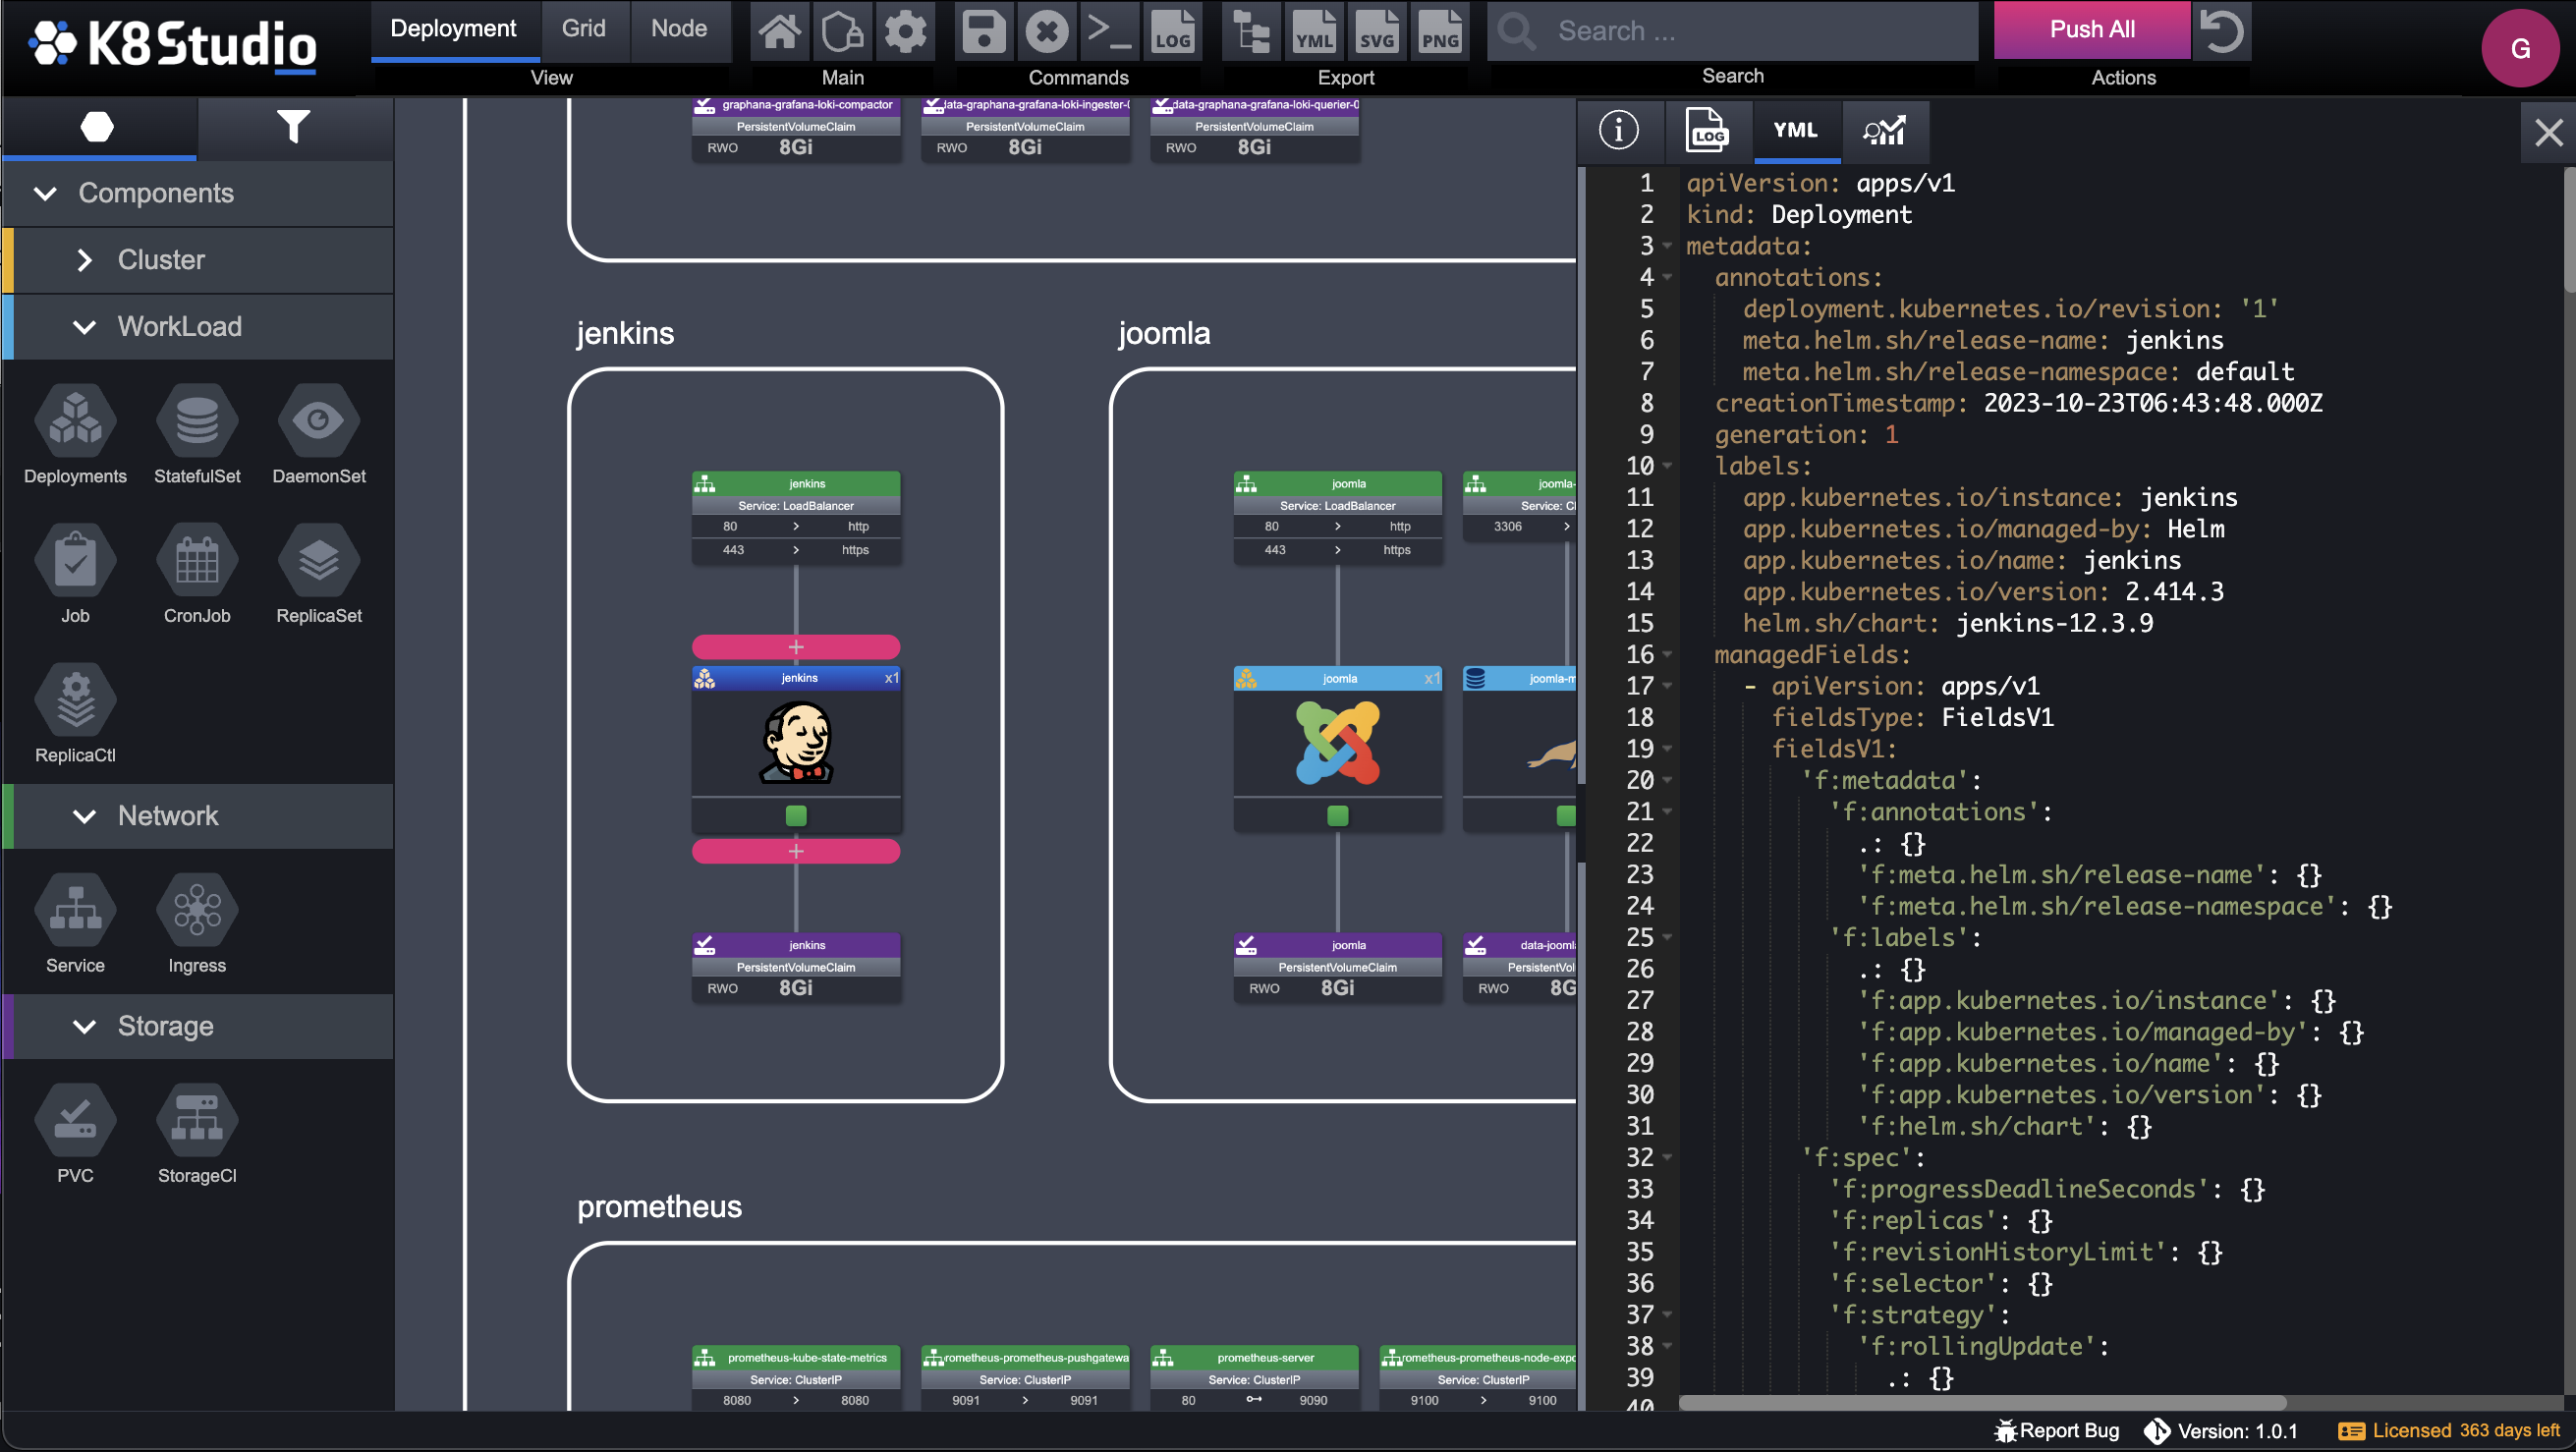The image size is (2576, 1452).
Task: Open the metrics chart tab in detail panel
Action: click(1884, 130)
